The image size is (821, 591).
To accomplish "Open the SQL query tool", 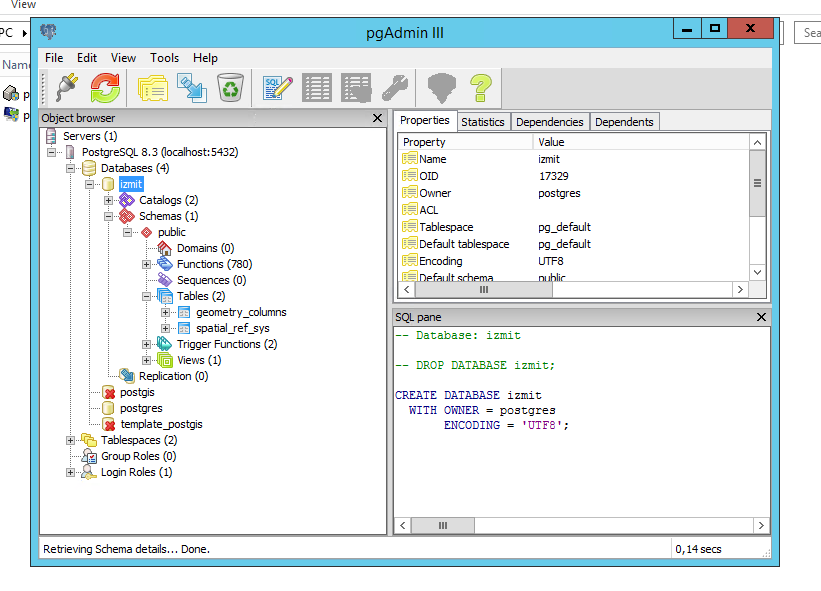I will (x=278, y=88).
